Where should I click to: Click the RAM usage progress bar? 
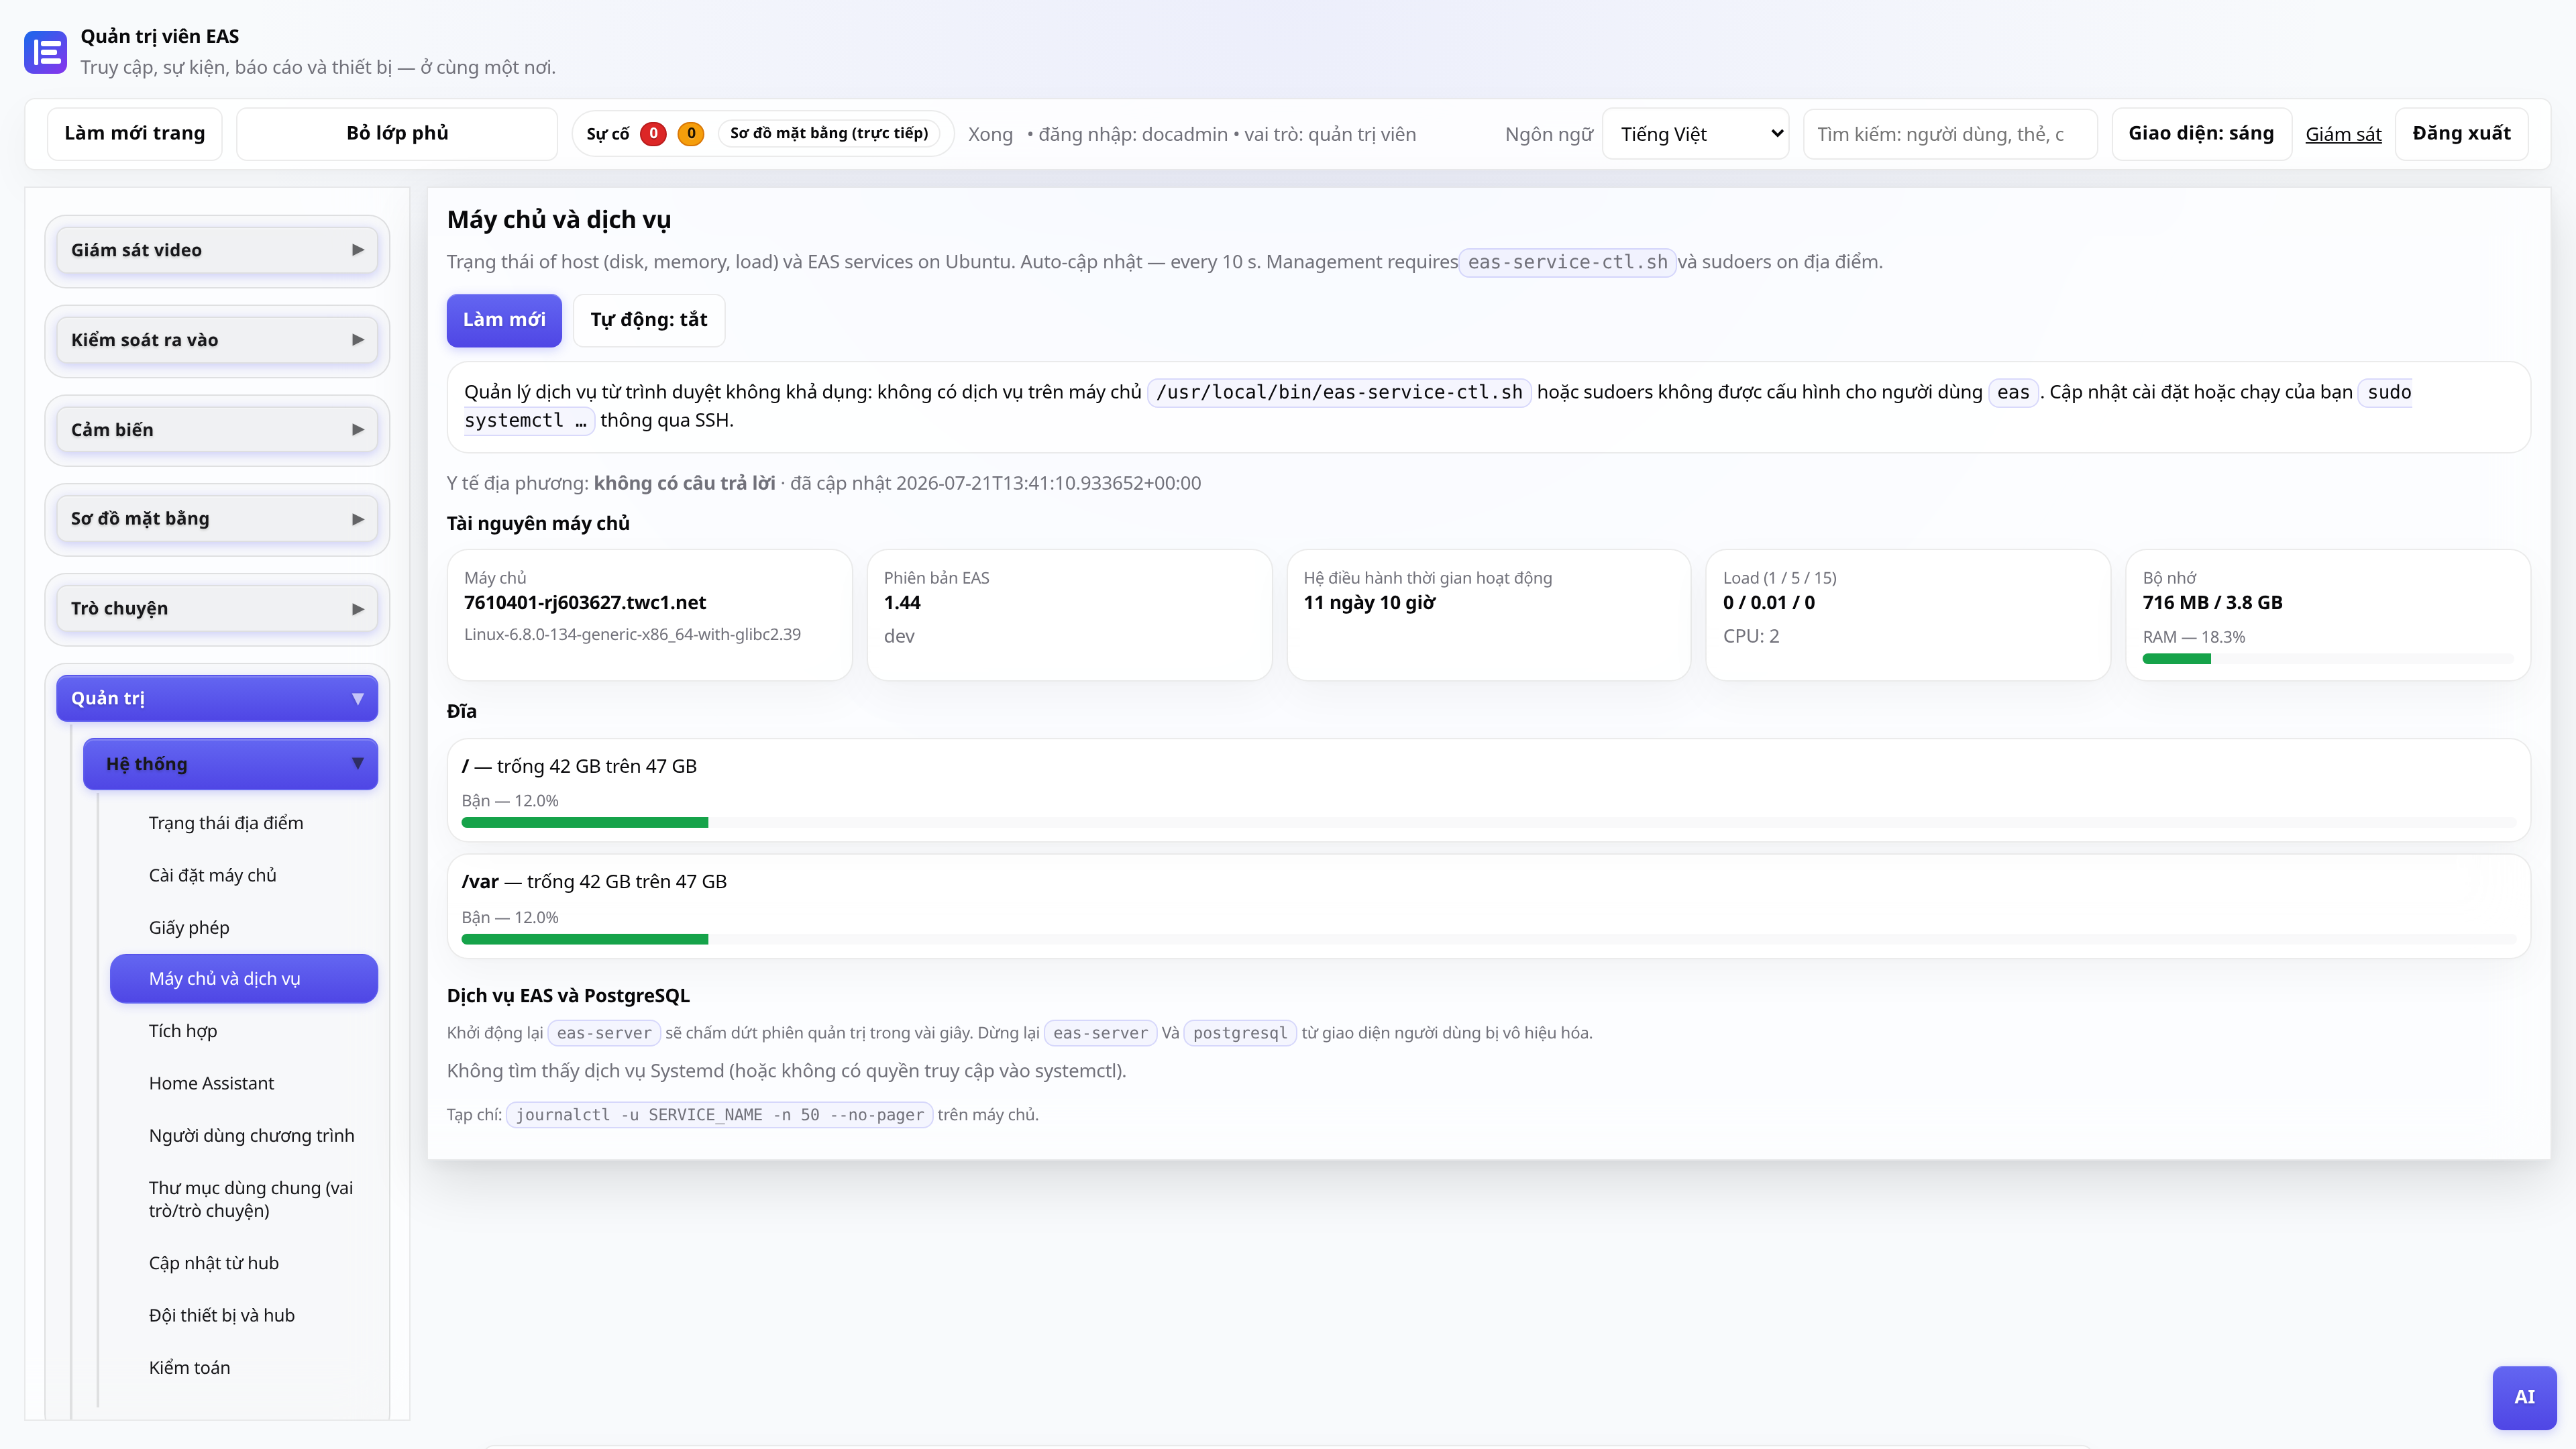click(2328, 659)
